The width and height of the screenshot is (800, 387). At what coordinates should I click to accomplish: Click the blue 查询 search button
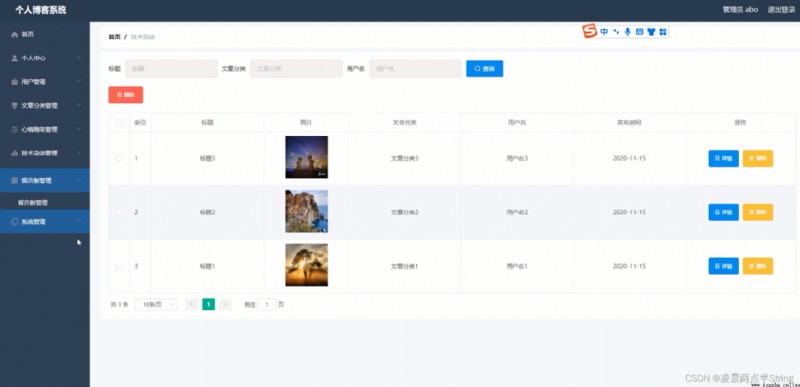pyautogui.click(x=485, y=68)
